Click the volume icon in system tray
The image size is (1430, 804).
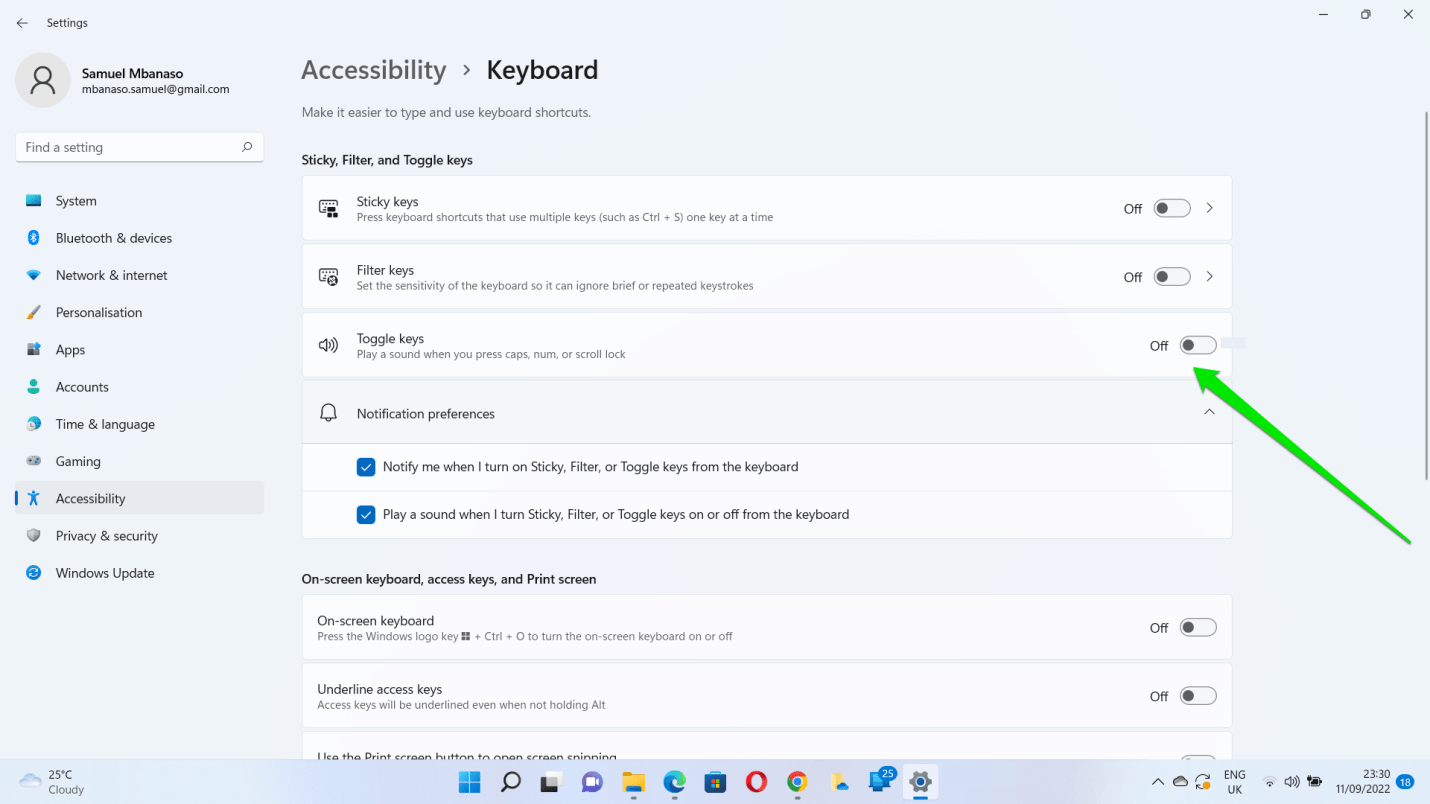1291,781
